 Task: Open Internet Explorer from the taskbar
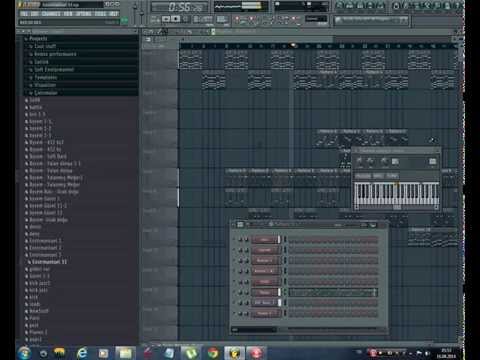click(82, 353)
